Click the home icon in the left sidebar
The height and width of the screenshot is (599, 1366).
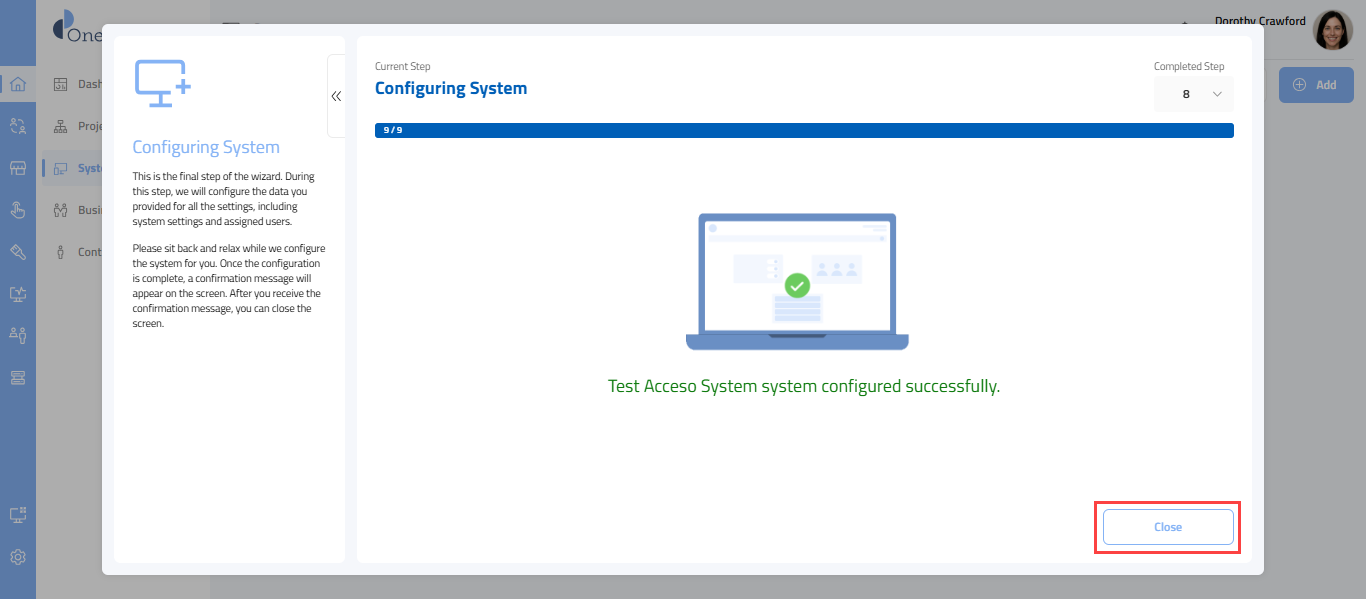click(18, 84)
